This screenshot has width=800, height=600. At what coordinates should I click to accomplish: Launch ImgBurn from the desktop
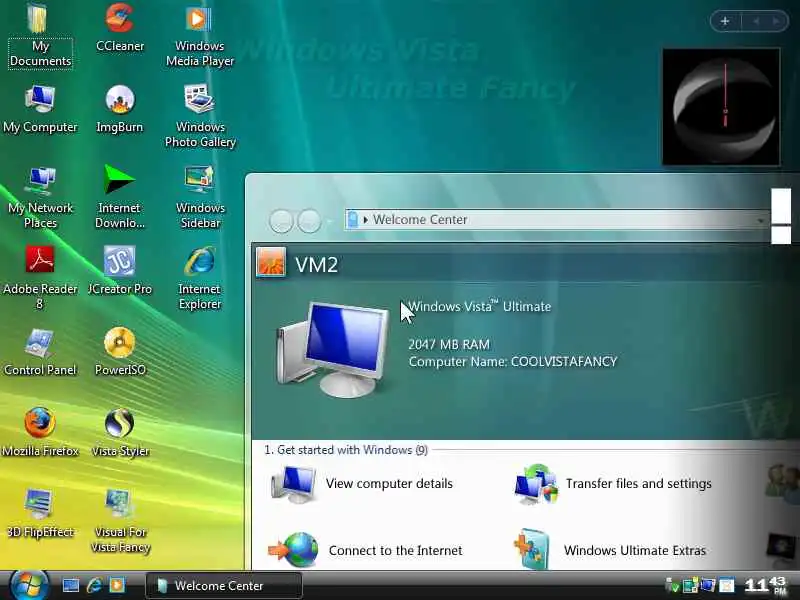coord(120,110)
